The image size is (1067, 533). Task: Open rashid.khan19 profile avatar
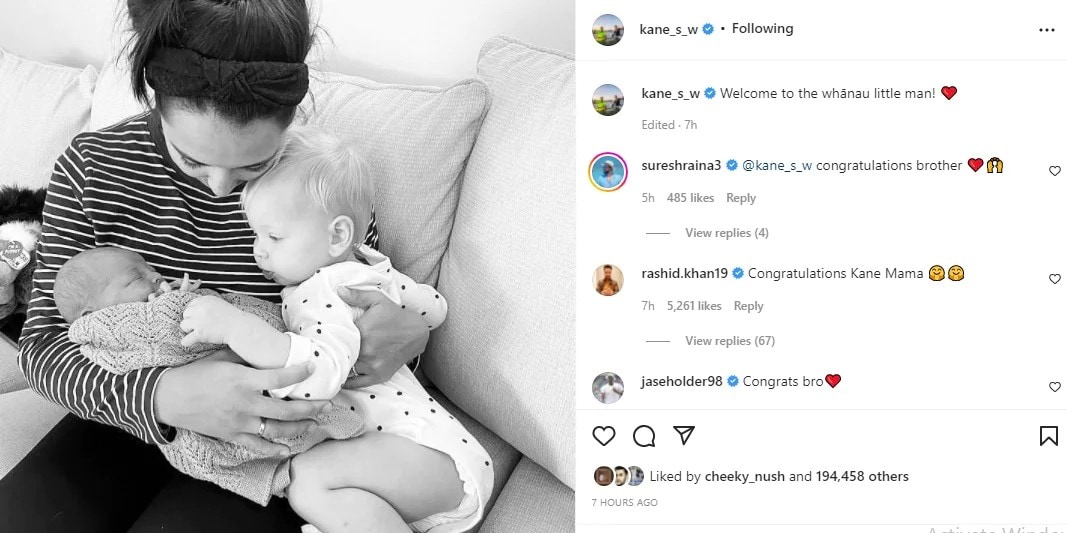pos(607,280)
